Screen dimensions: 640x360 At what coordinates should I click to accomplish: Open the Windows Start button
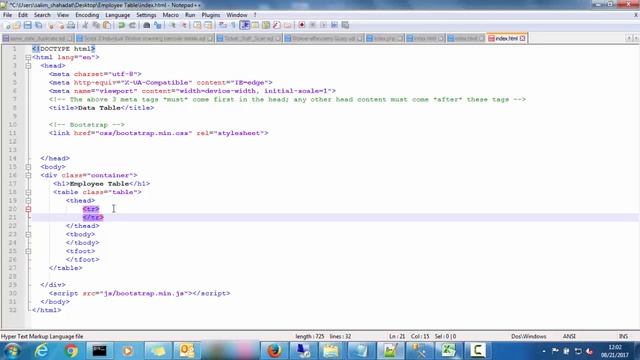pos(12,351)
